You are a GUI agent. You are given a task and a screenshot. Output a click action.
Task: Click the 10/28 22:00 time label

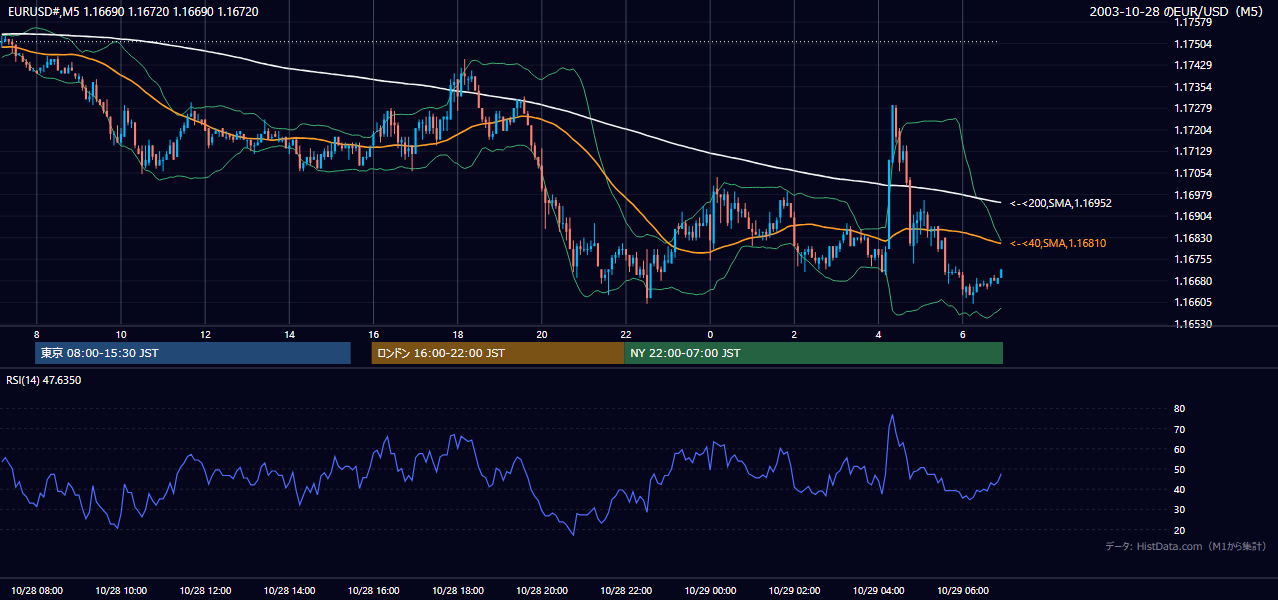point(626,591)
